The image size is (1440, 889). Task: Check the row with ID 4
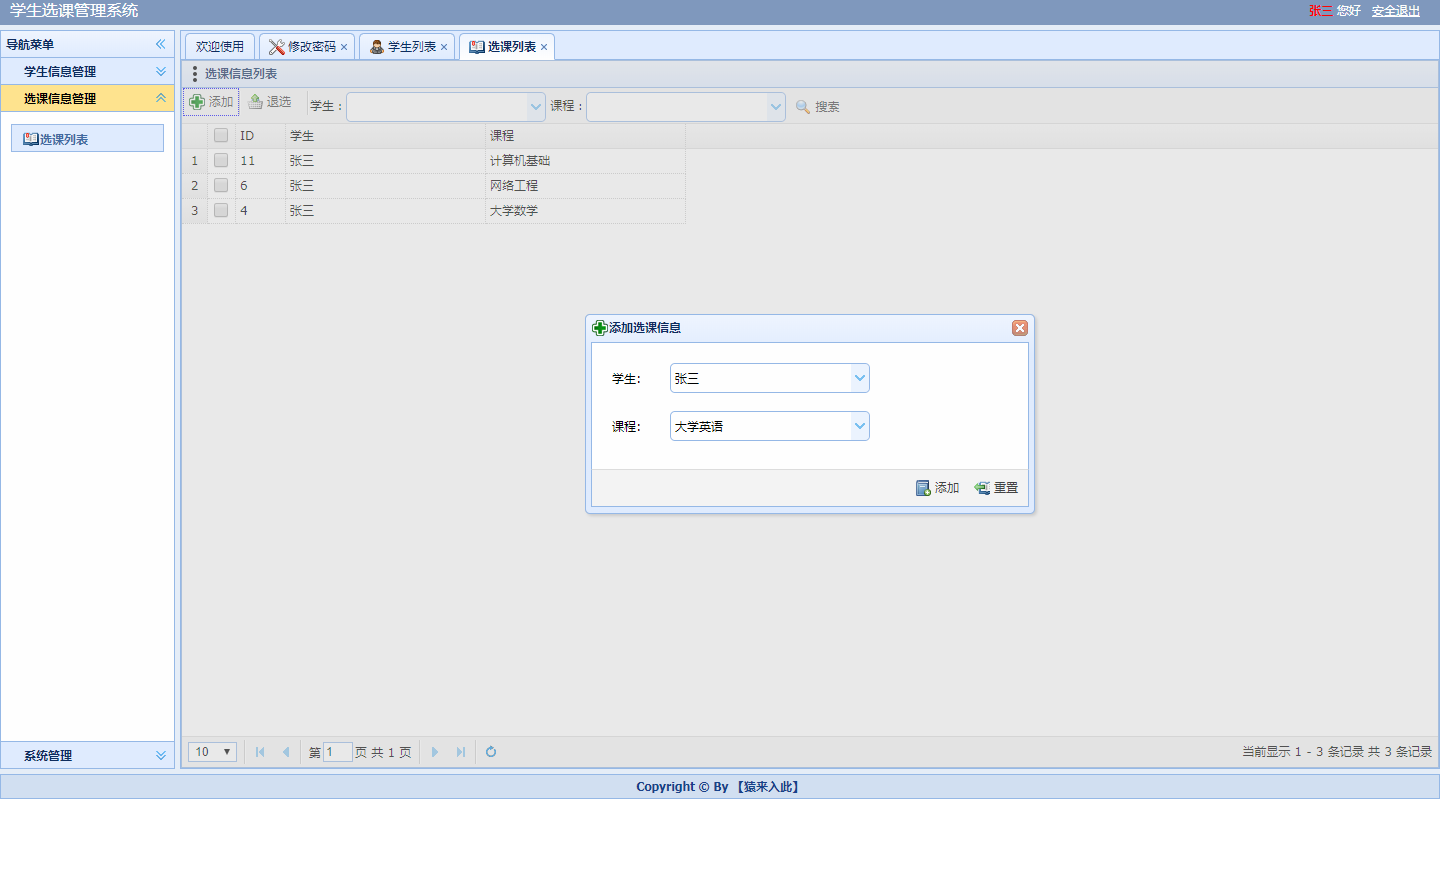[x=221, y=210]
